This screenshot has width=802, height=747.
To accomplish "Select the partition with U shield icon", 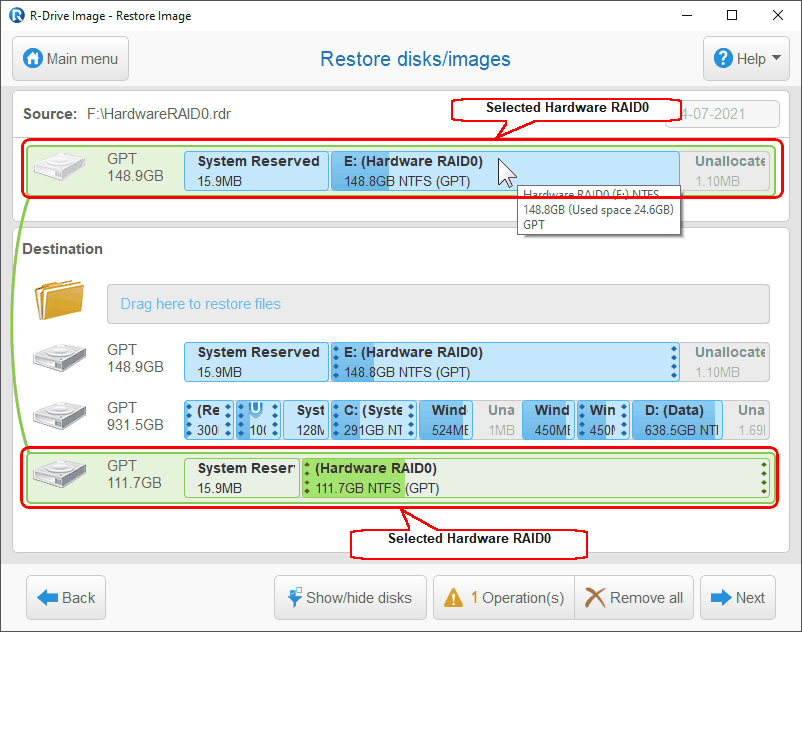I will click(x=258, y=420).
